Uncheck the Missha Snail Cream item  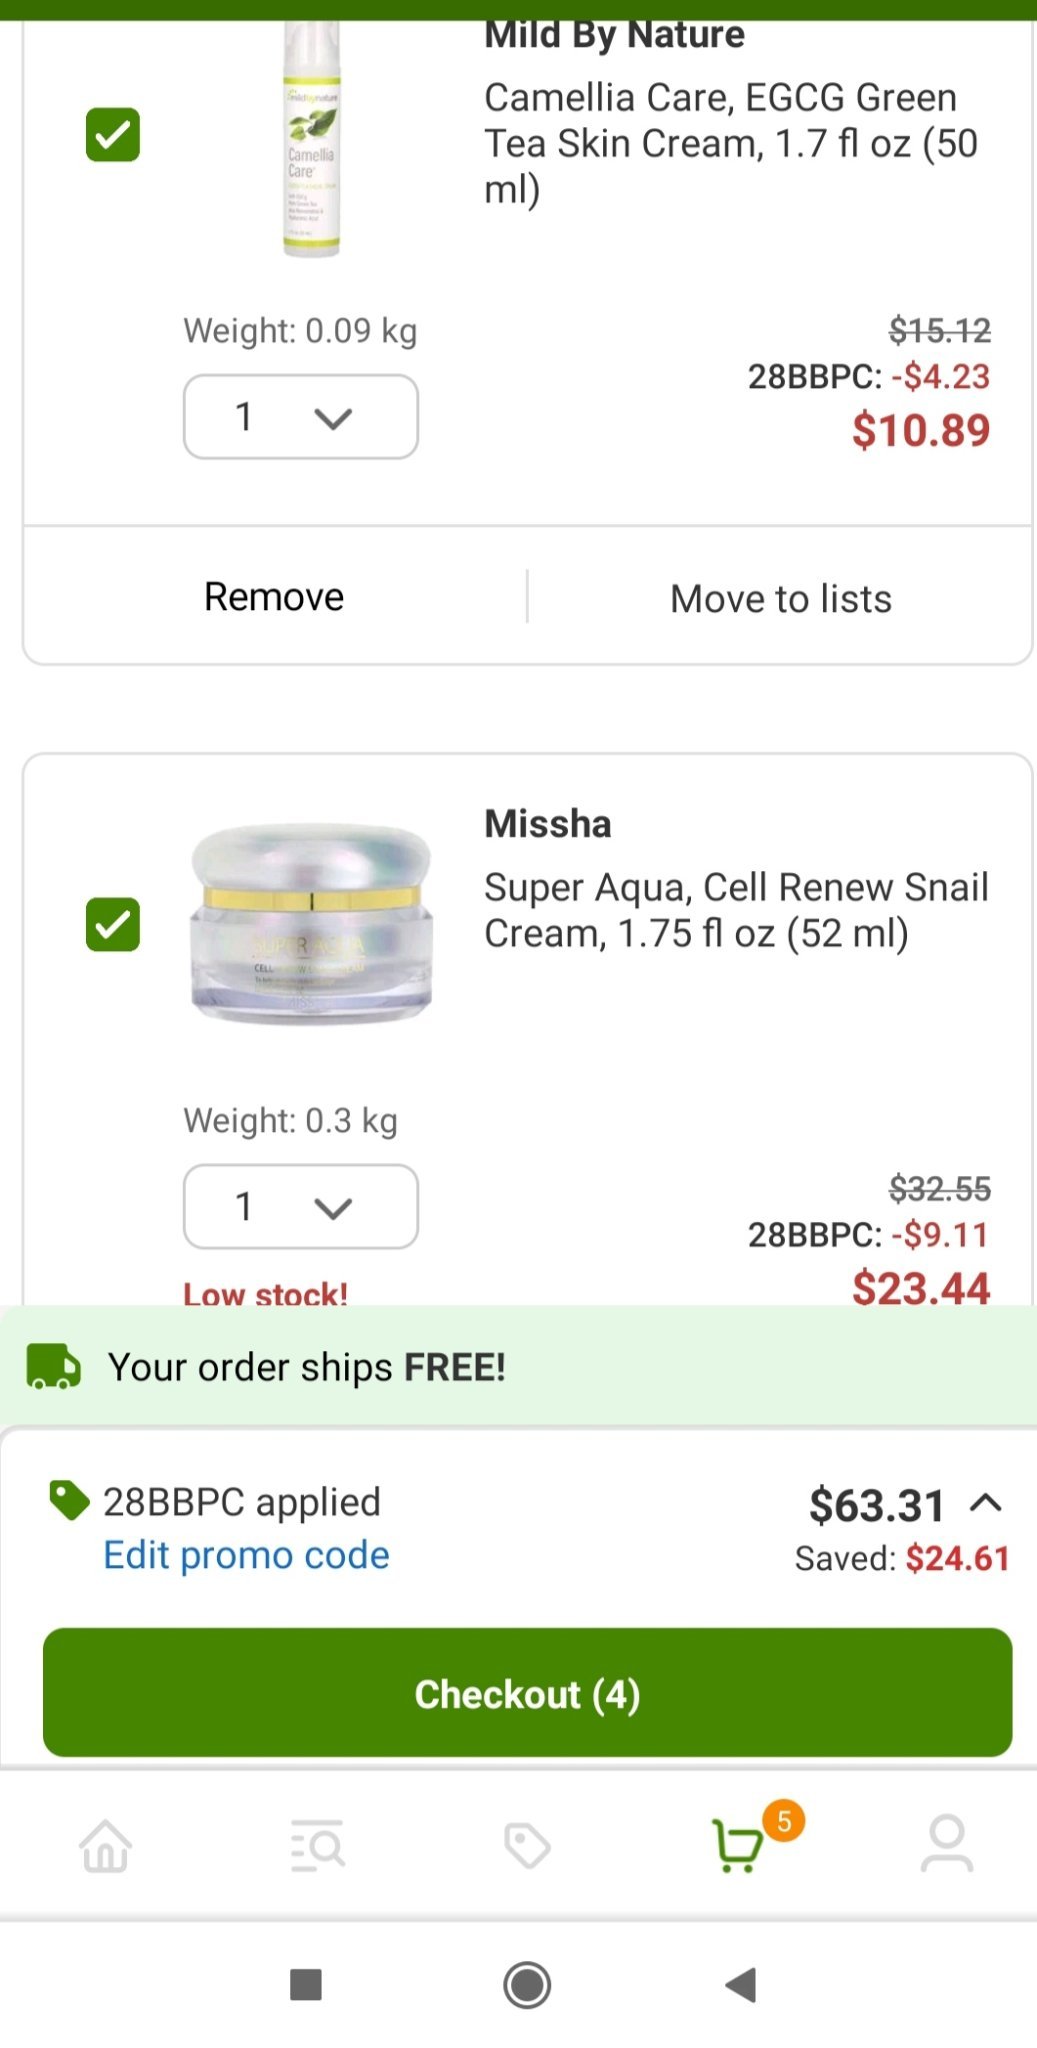click(x=113, y=924)
